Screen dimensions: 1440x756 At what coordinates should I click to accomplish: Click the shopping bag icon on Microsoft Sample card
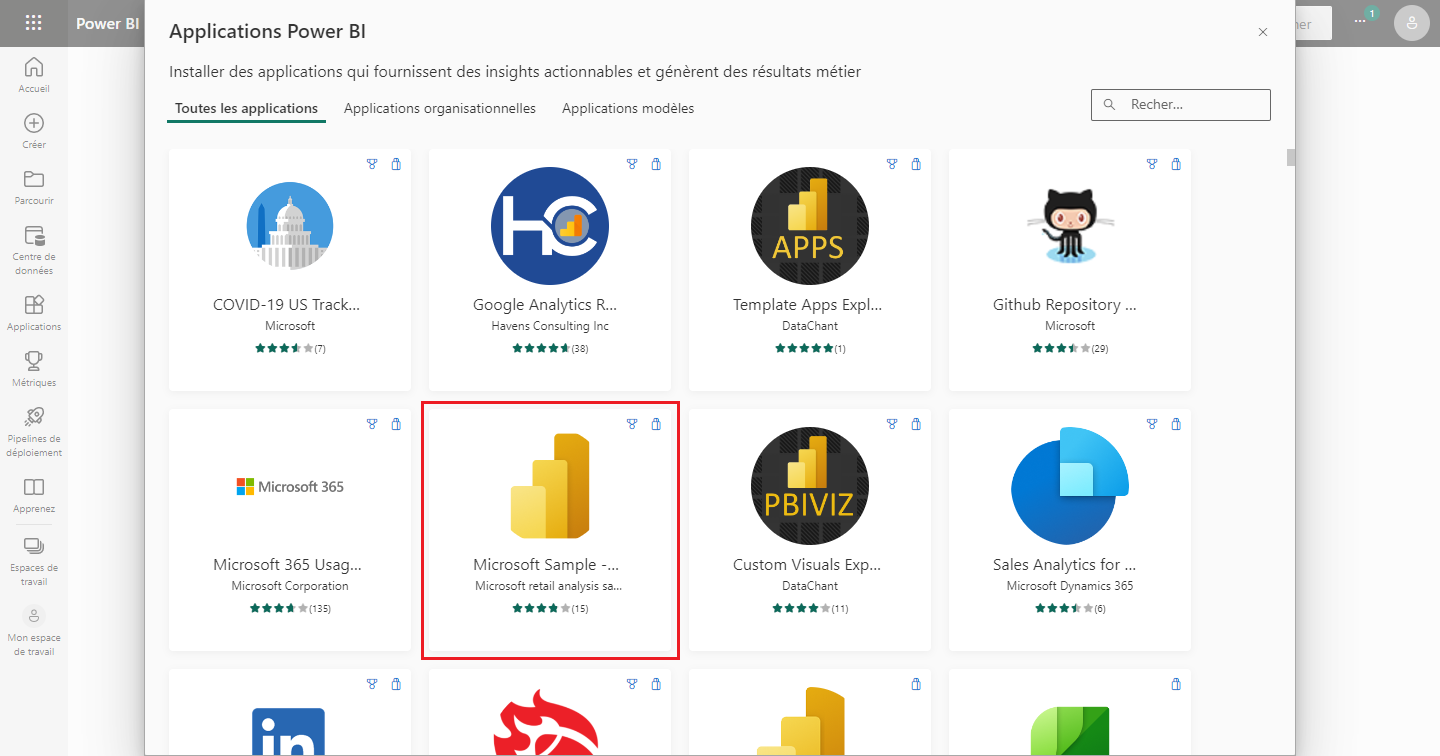[656, 424]
